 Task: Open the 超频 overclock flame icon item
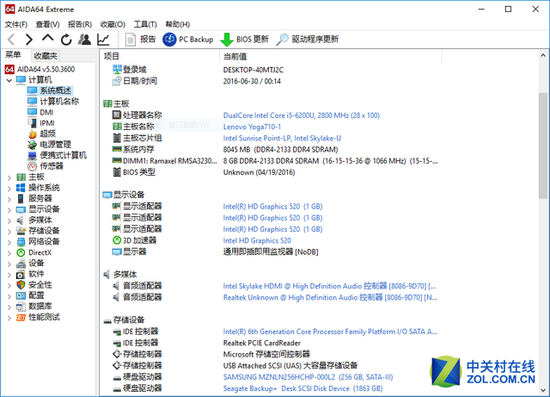click(32, 134)
